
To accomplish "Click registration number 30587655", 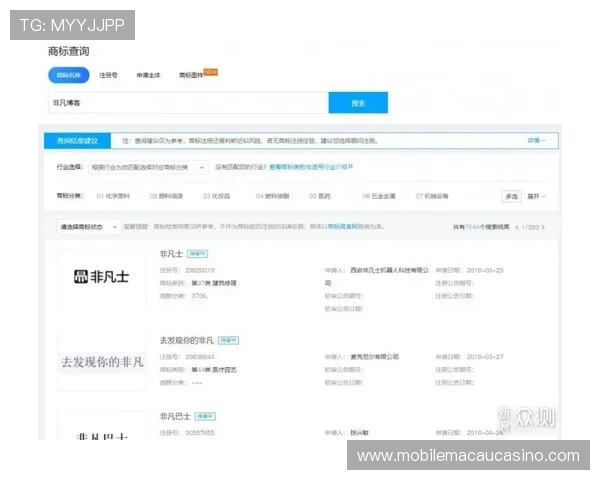I will pyautogui.click(x=200, y=433).
